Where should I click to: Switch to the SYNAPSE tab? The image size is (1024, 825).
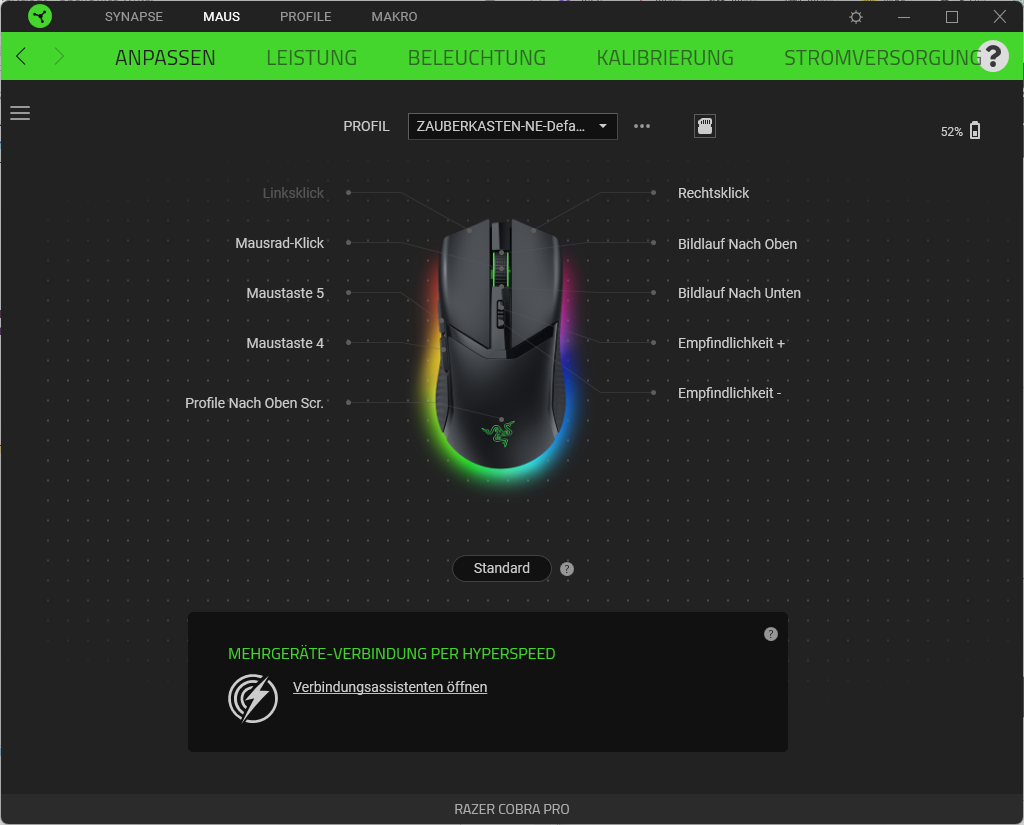134,16
